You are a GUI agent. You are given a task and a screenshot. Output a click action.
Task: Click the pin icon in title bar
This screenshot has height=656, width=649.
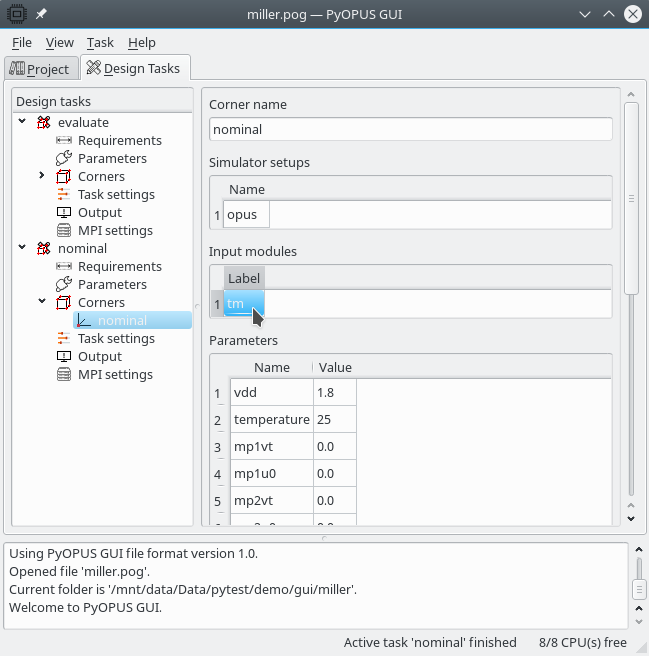point(41,14)
